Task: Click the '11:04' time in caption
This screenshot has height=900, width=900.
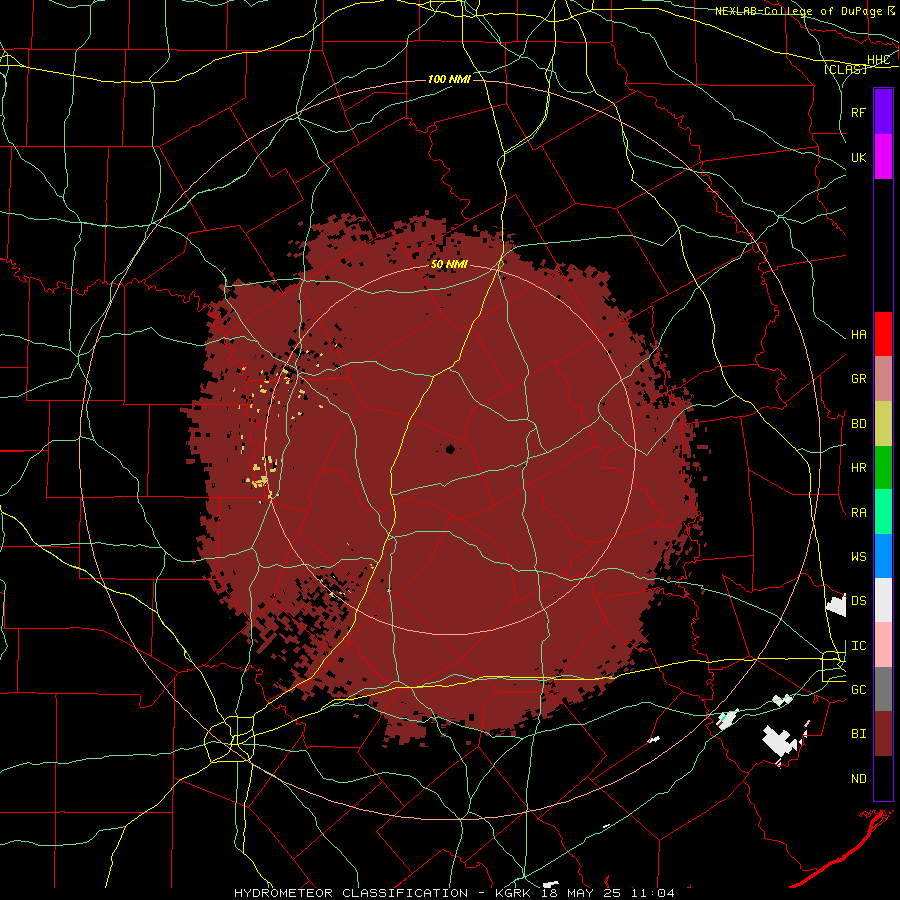Action: coord(653,893)
